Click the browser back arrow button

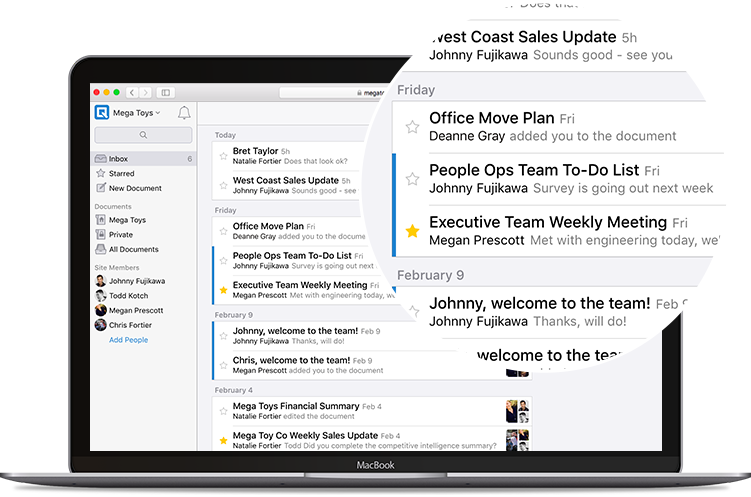(x=133, y=92)
